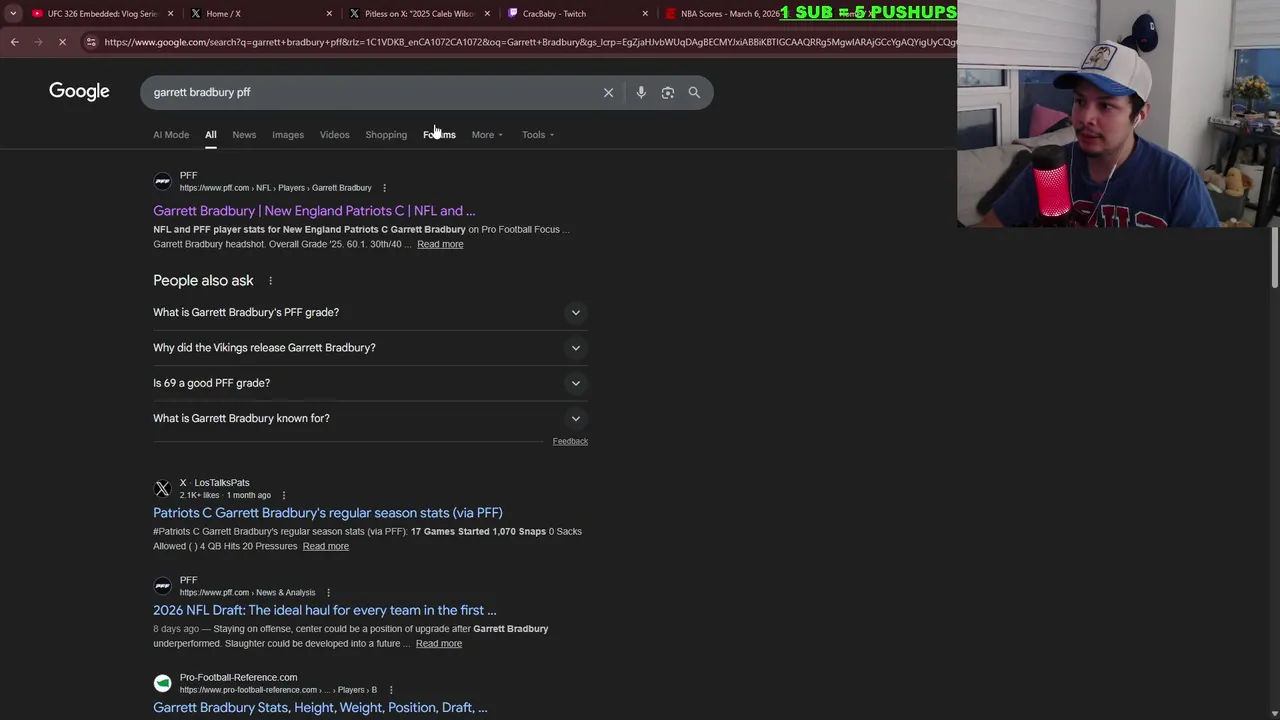Click the PFF favicon on the first result
Viewport: 1280px width, 720px height.
162,181
